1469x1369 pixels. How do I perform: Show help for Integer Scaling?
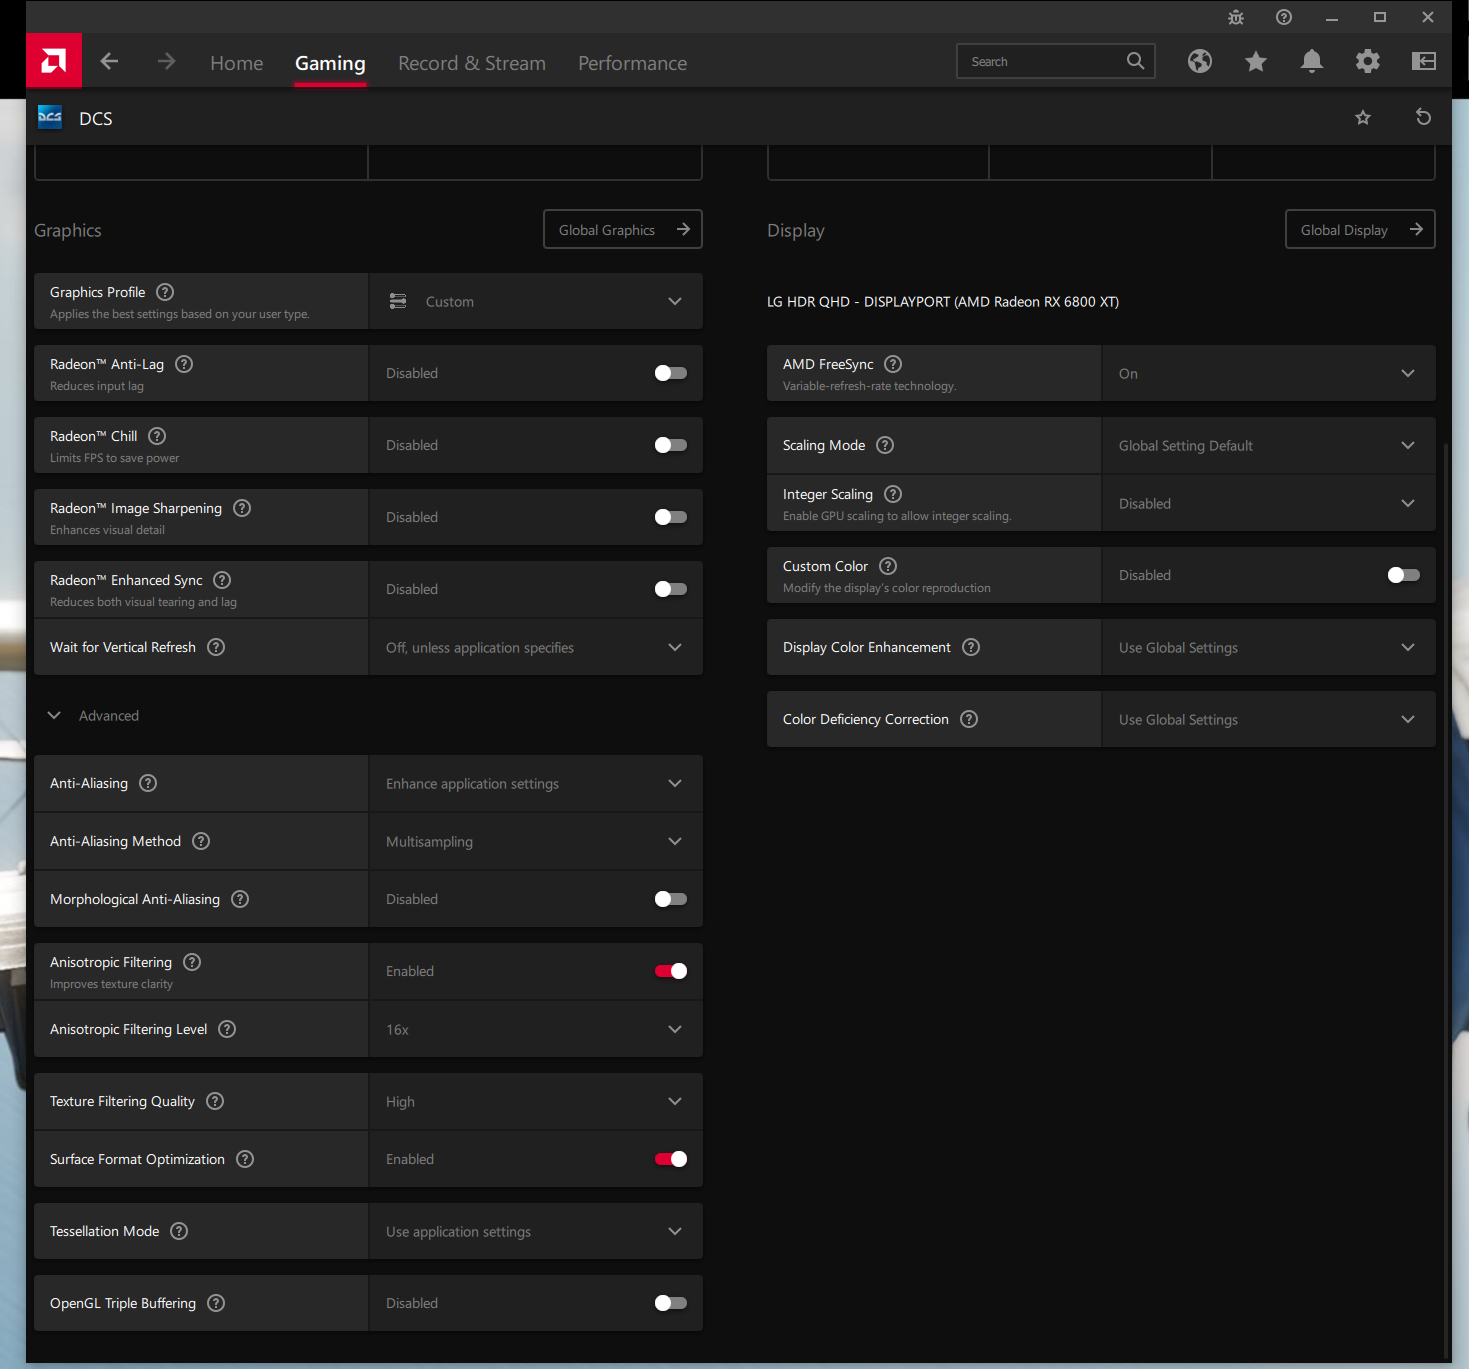(893, 494)
